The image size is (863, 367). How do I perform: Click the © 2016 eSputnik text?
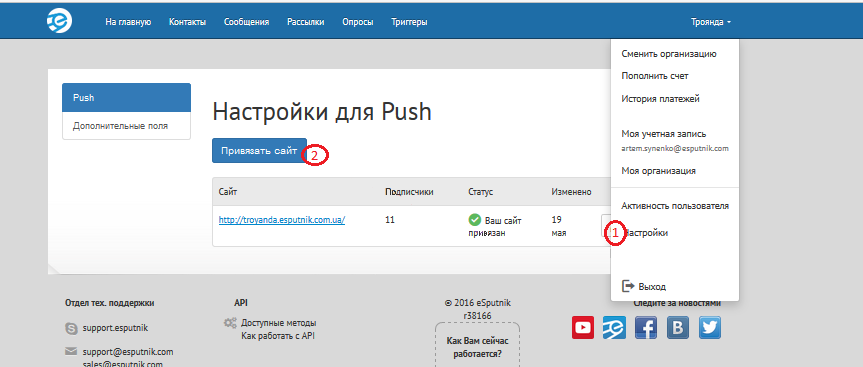(x=477, y=303)
